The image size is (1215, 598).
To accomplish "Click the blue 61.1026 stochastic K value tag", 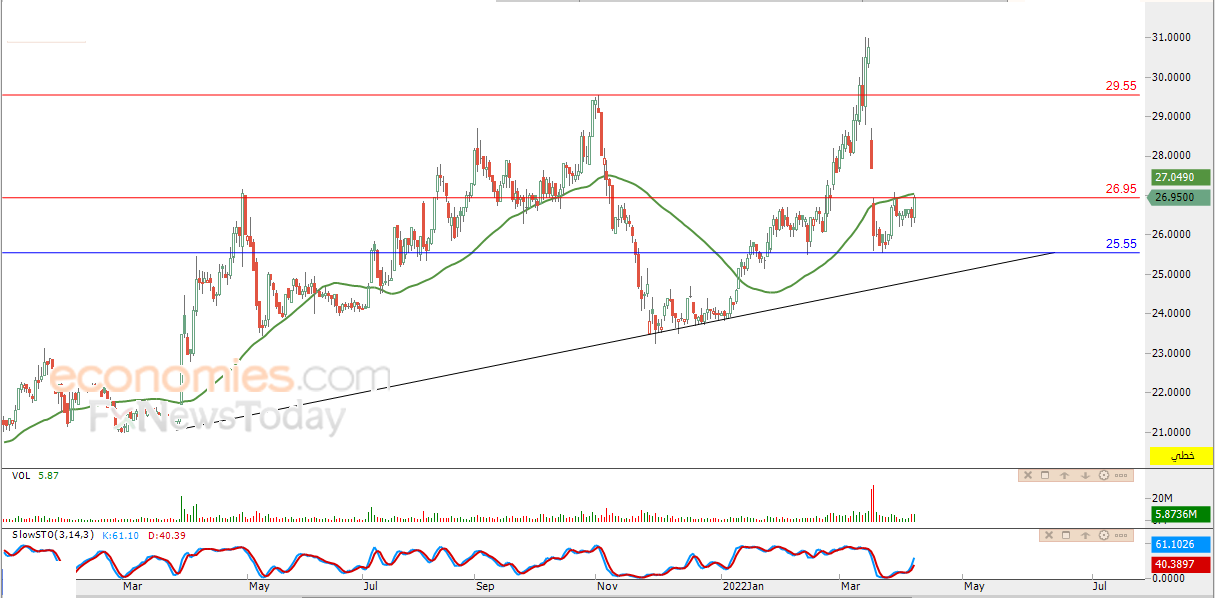I will [x=1178, y=544].
